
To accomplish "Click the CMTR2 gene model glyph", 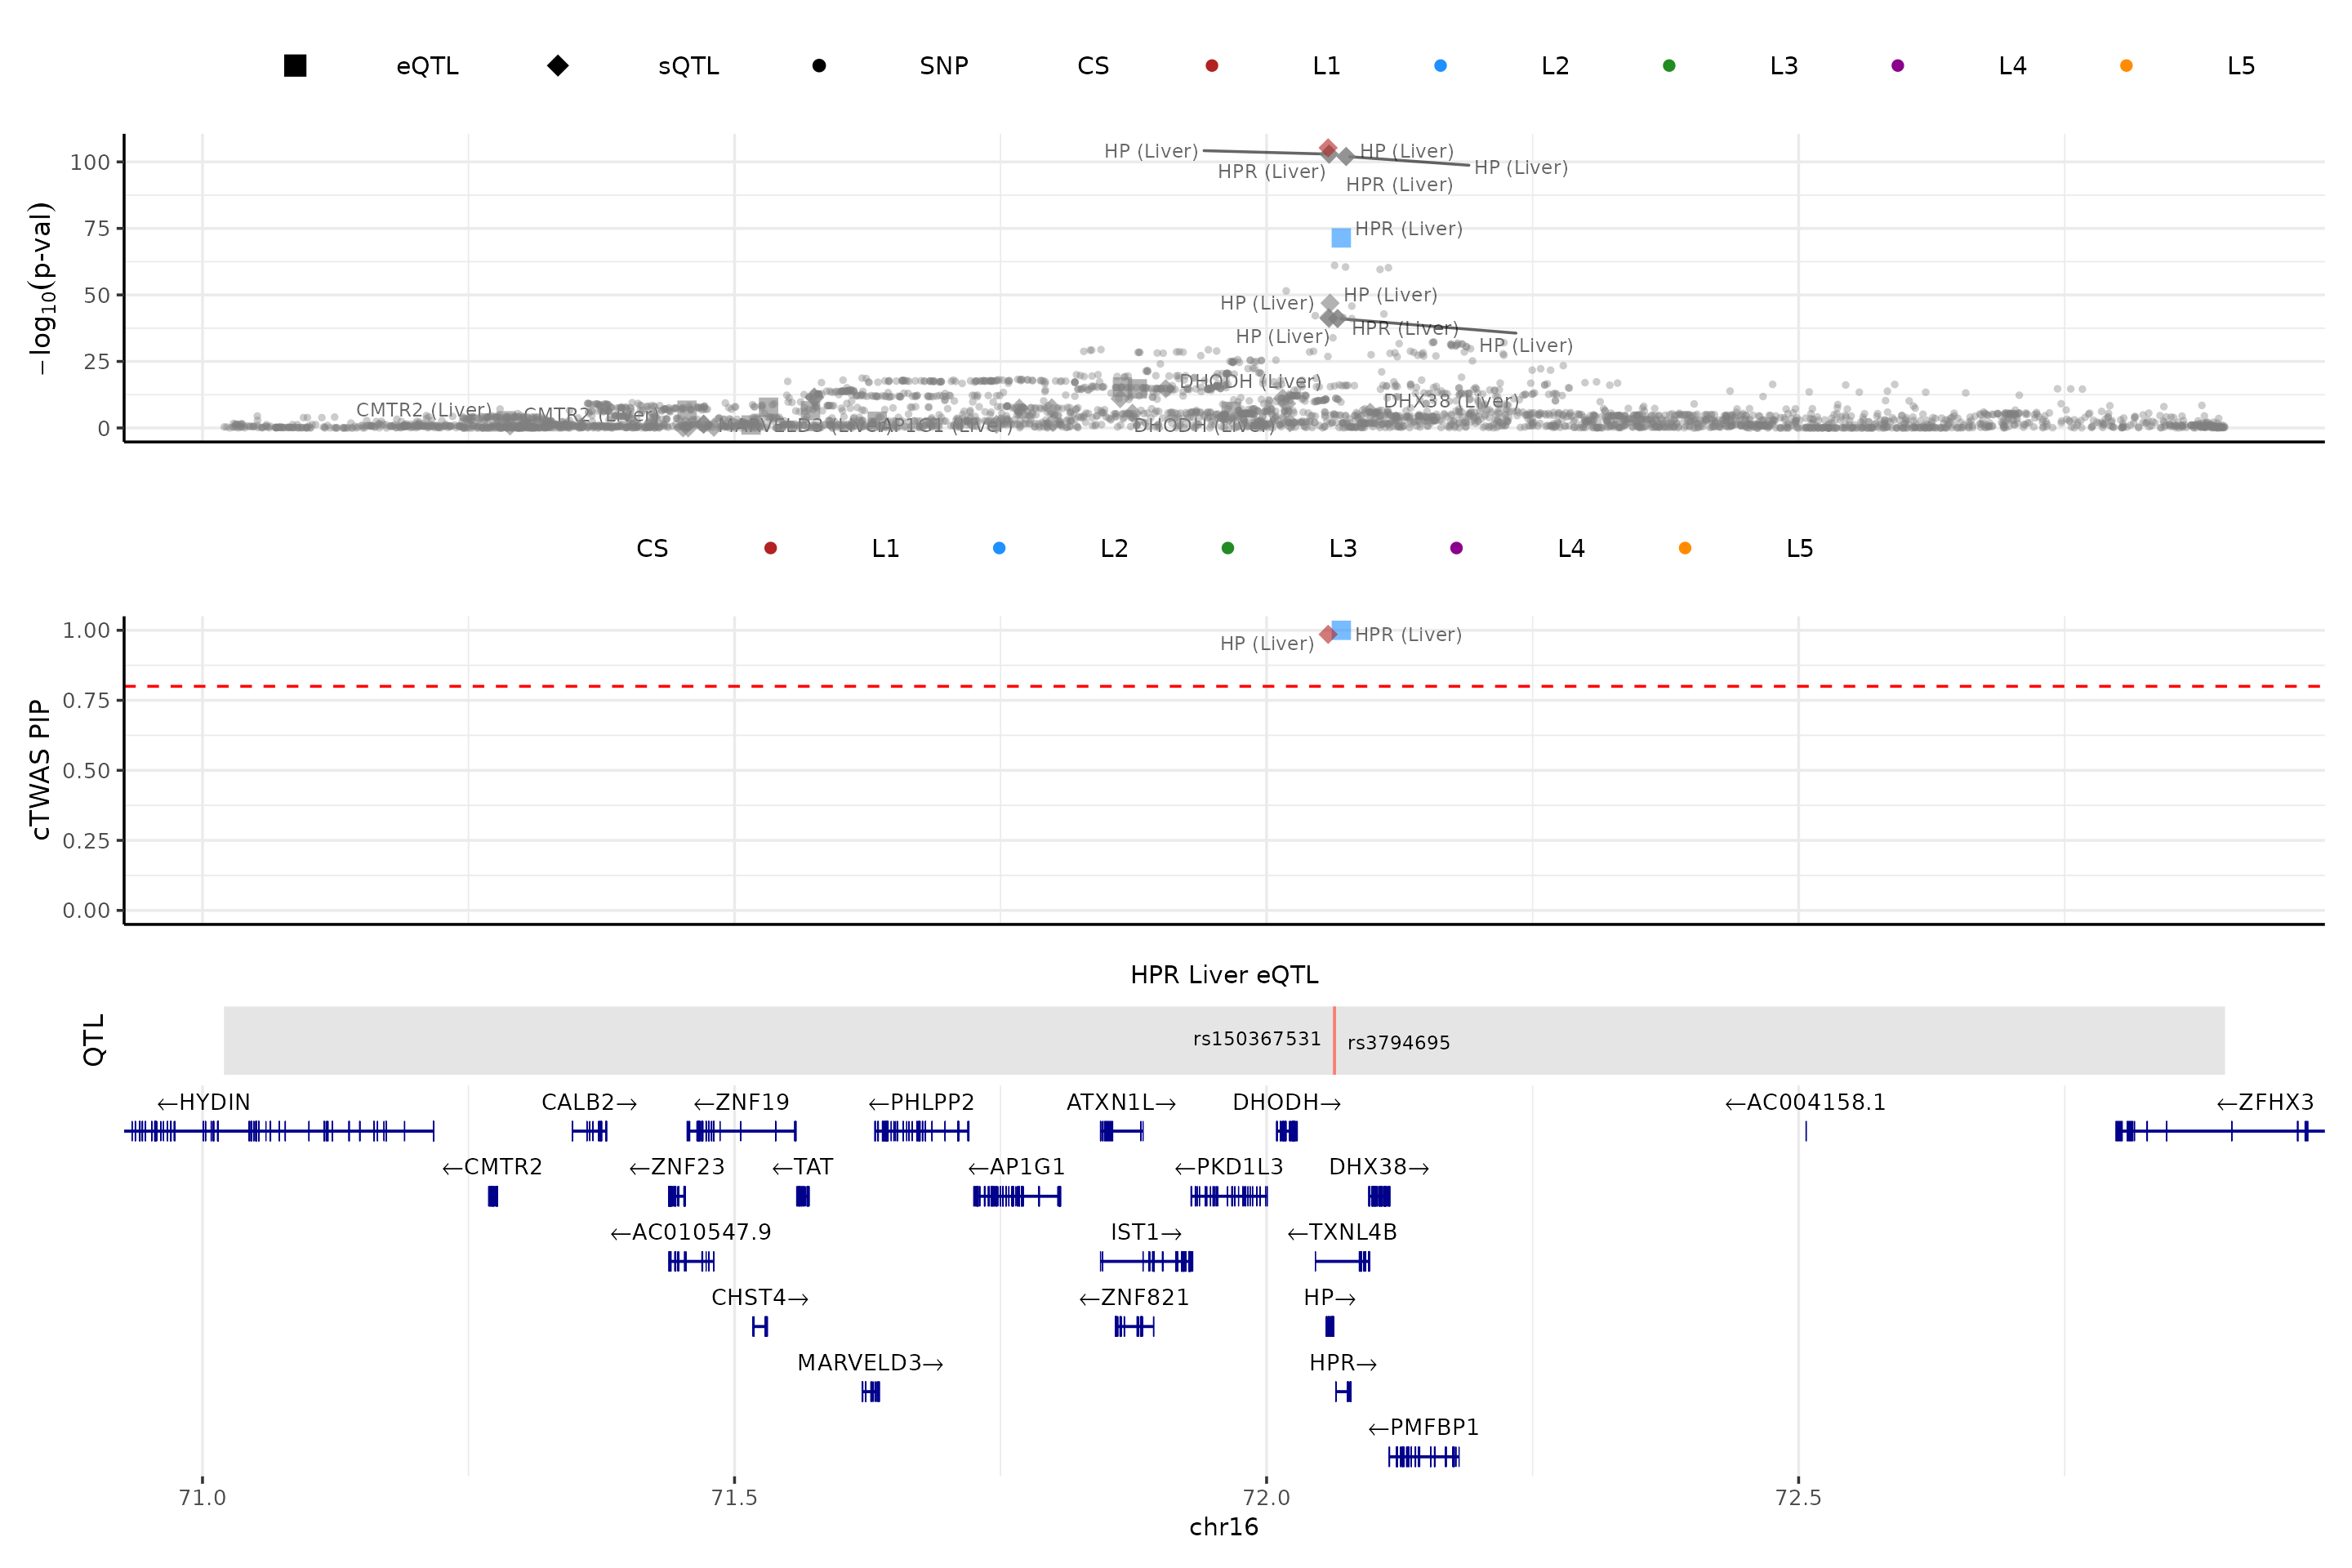I will tap(492, 1197).
